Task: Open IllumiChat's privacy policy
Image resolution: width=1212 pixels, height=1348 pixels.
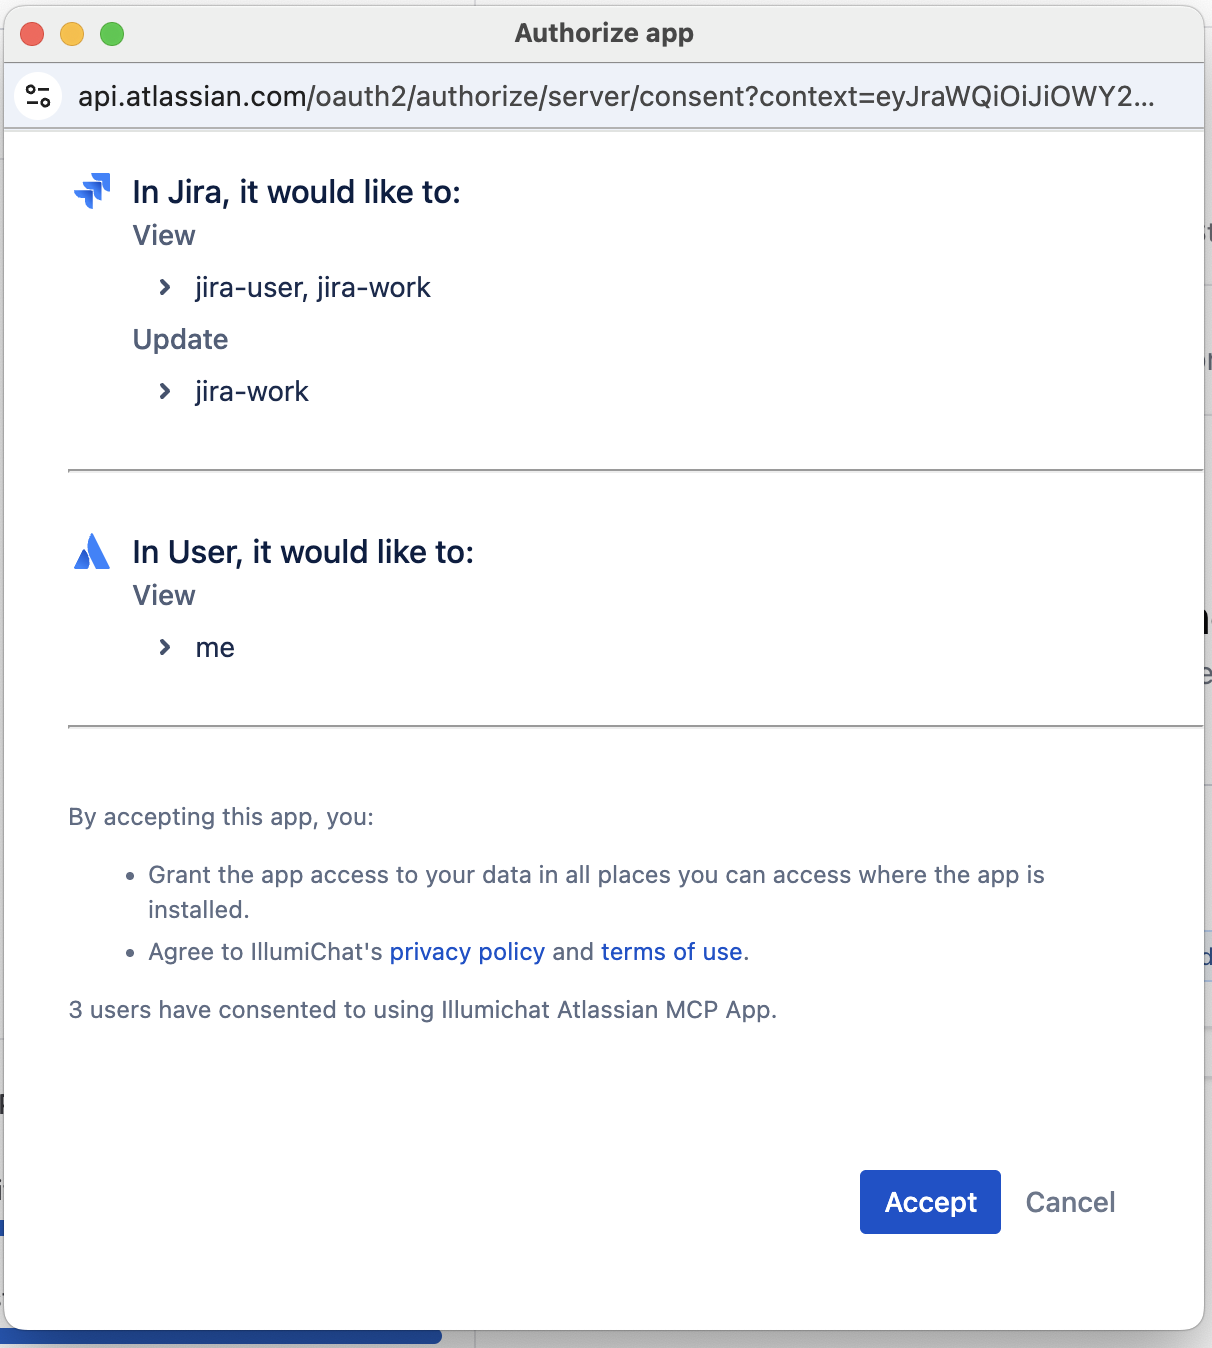Action: coord(466,951)
